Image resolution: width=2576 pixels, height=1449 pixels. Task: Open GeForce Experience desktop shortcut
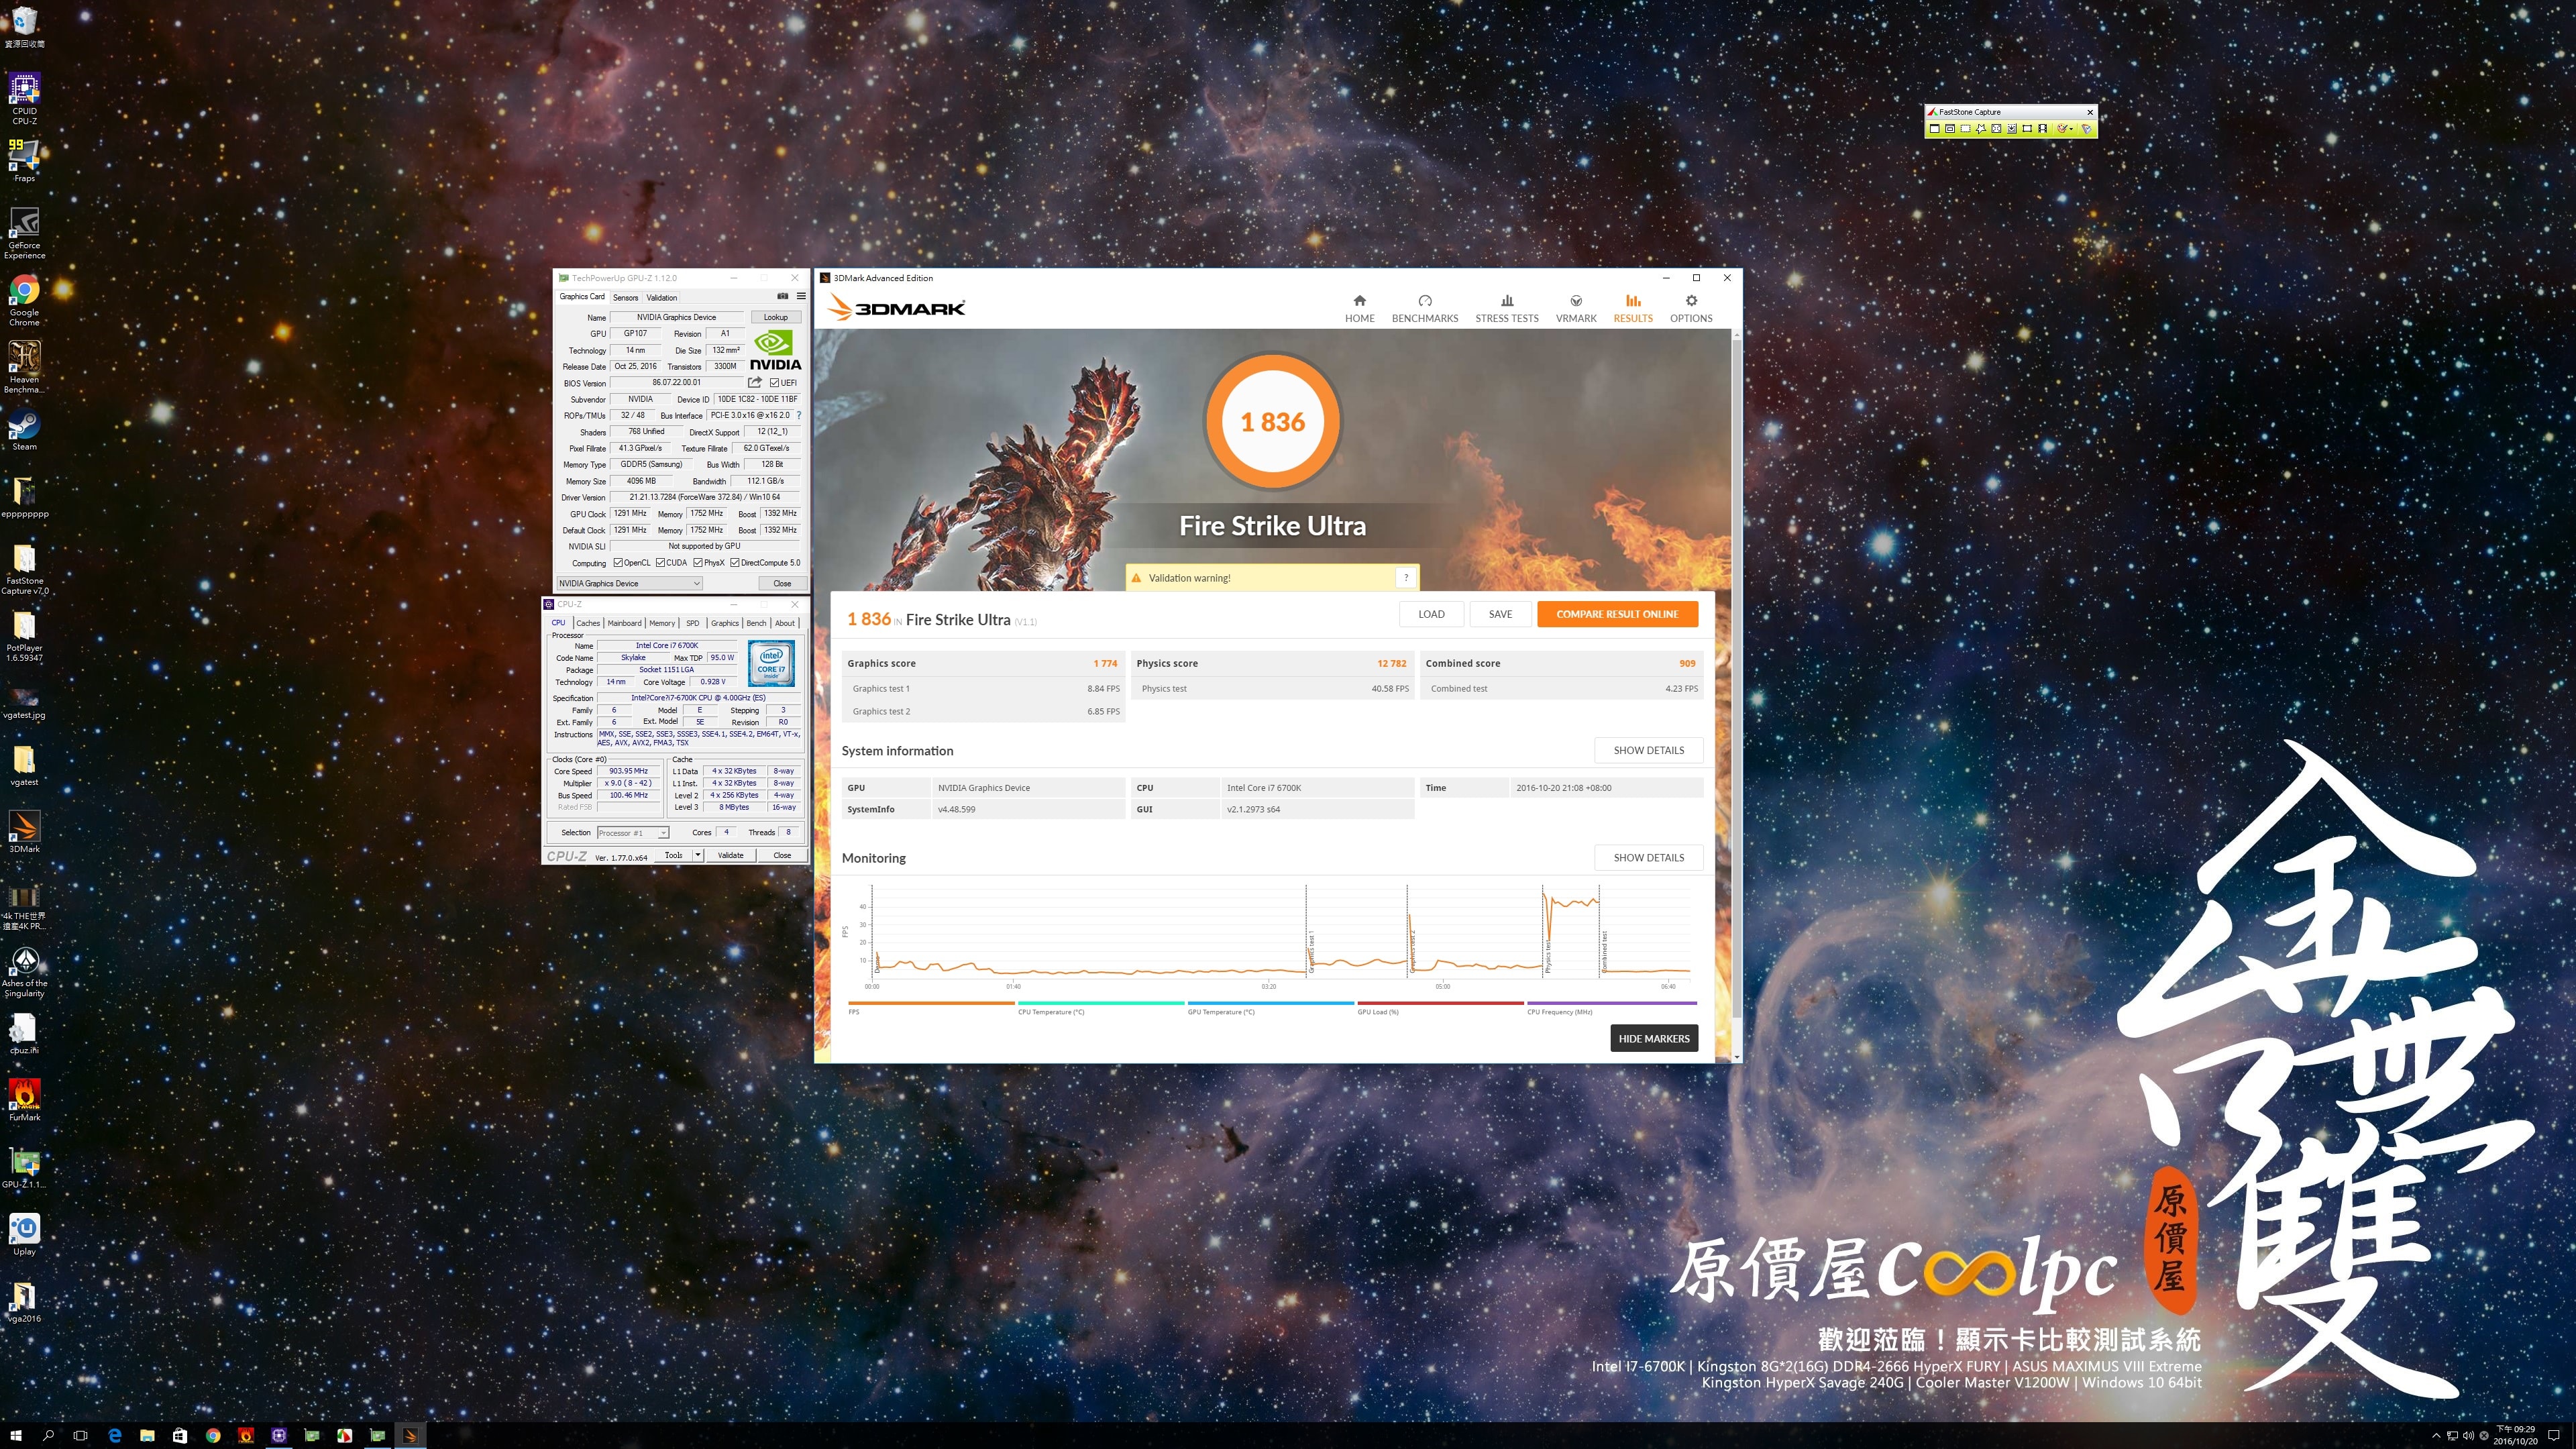(x=25, y=233)
